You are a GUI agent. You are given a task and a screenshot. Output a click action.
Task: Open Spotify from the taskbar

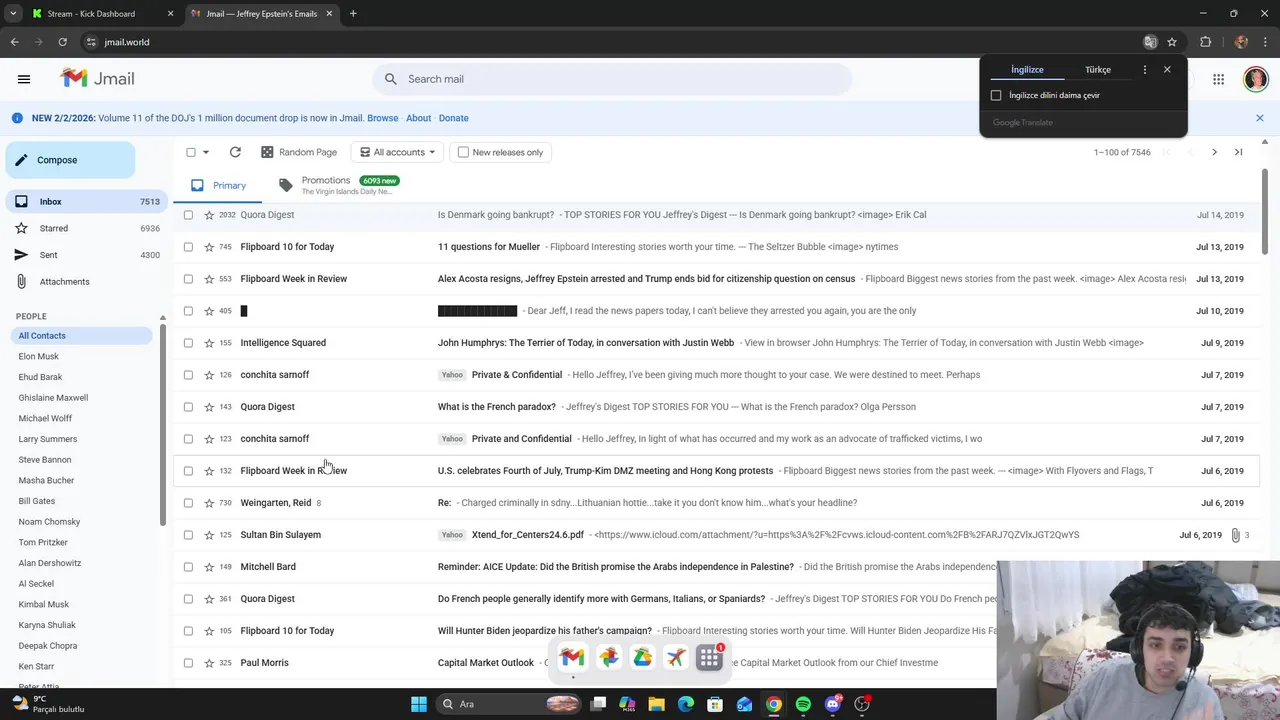tap(803, 704)
